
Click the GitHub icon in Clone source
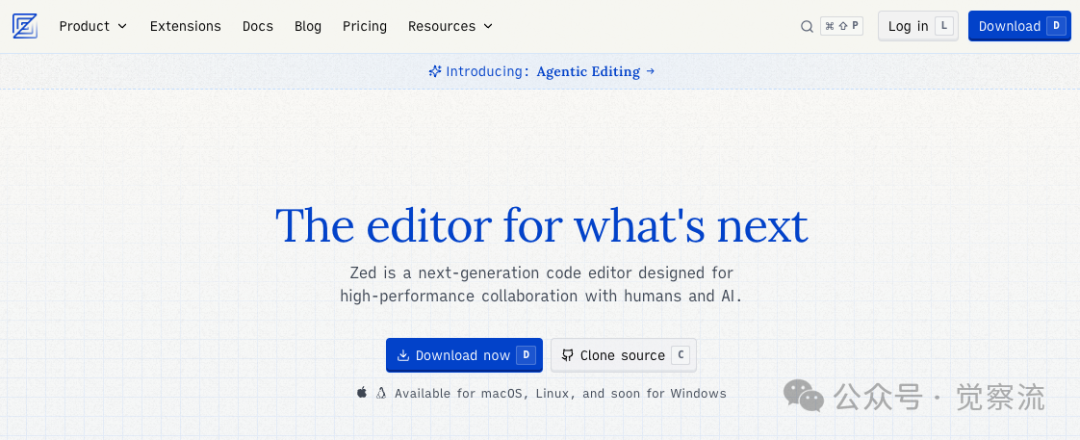pos(568,355)
